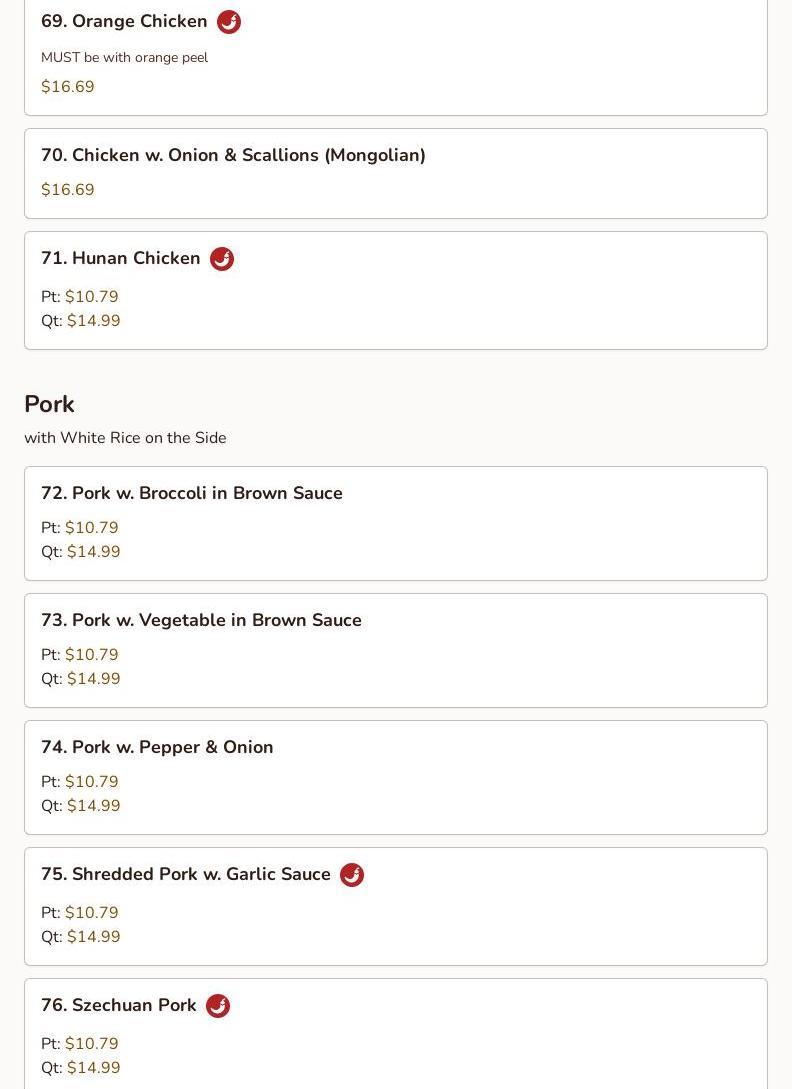Screen dimensions: 792x1089
Task: Select 72. Pork w. Broccoli in Brown Sauce
Action: coord(191,493)
